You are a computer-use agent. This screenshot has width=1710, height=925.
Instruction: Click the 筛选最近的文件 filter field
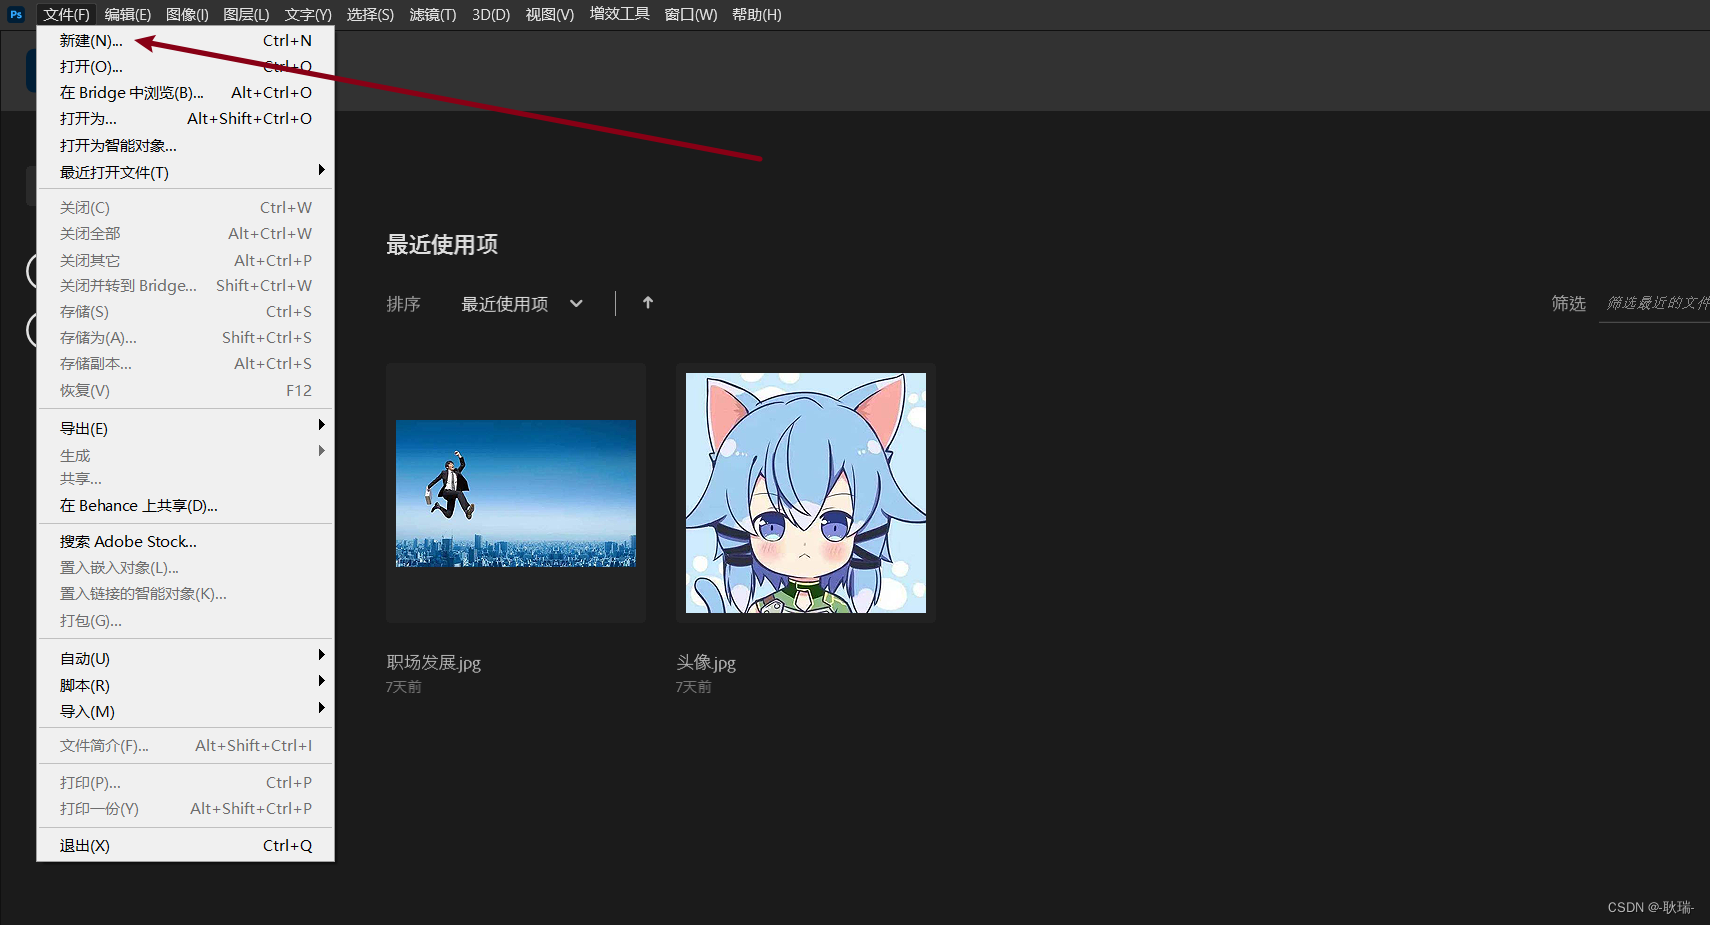coord(1655,303)
